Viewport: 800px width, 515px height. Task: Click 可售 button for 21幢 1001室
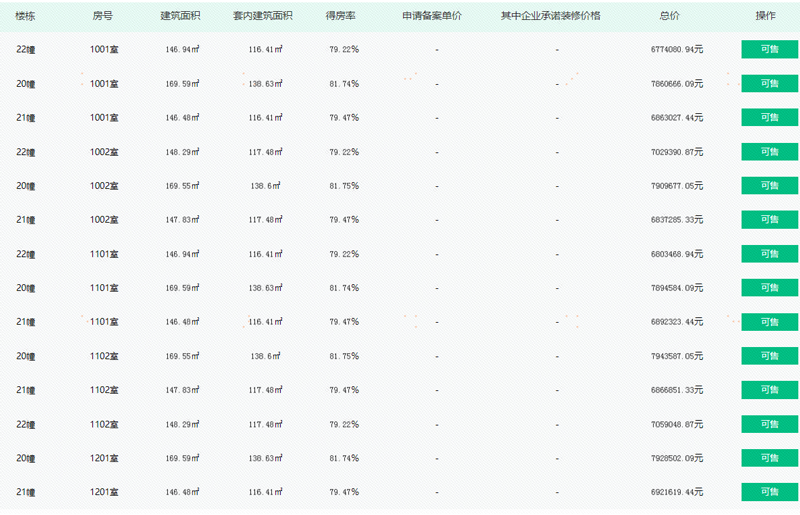point(770,117)
